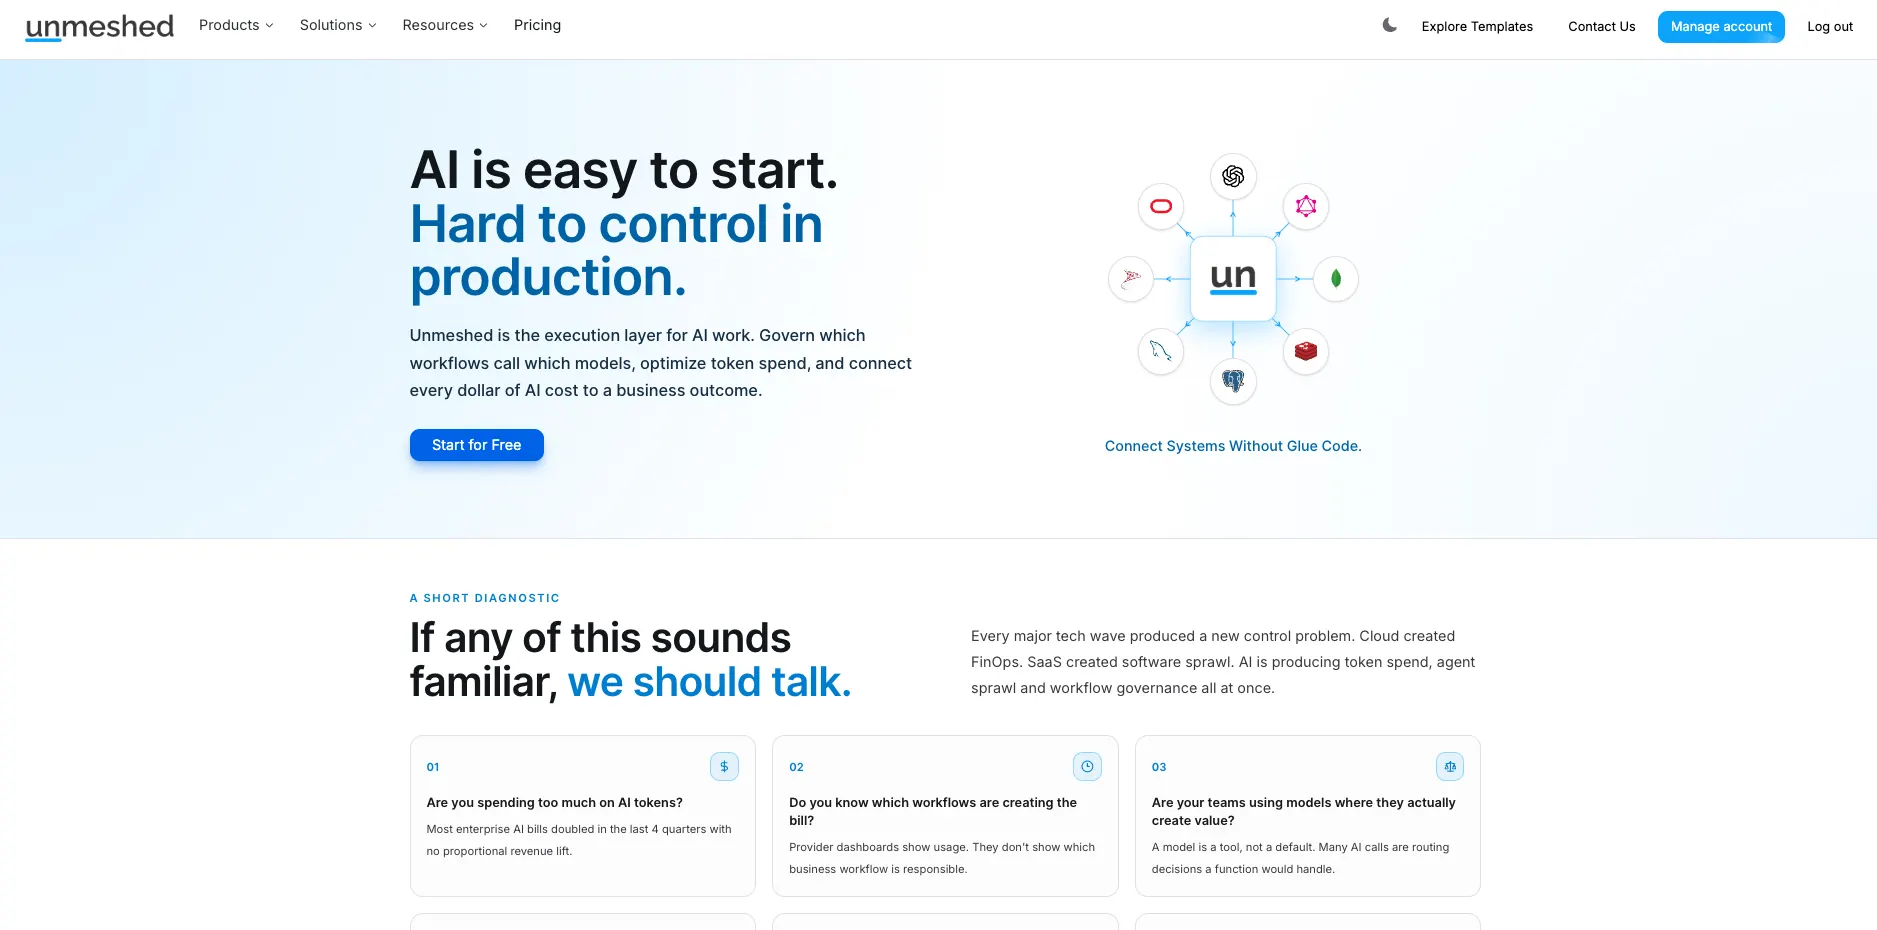Click the "Every major tech wave" paragraph

tap(1223, 662)
